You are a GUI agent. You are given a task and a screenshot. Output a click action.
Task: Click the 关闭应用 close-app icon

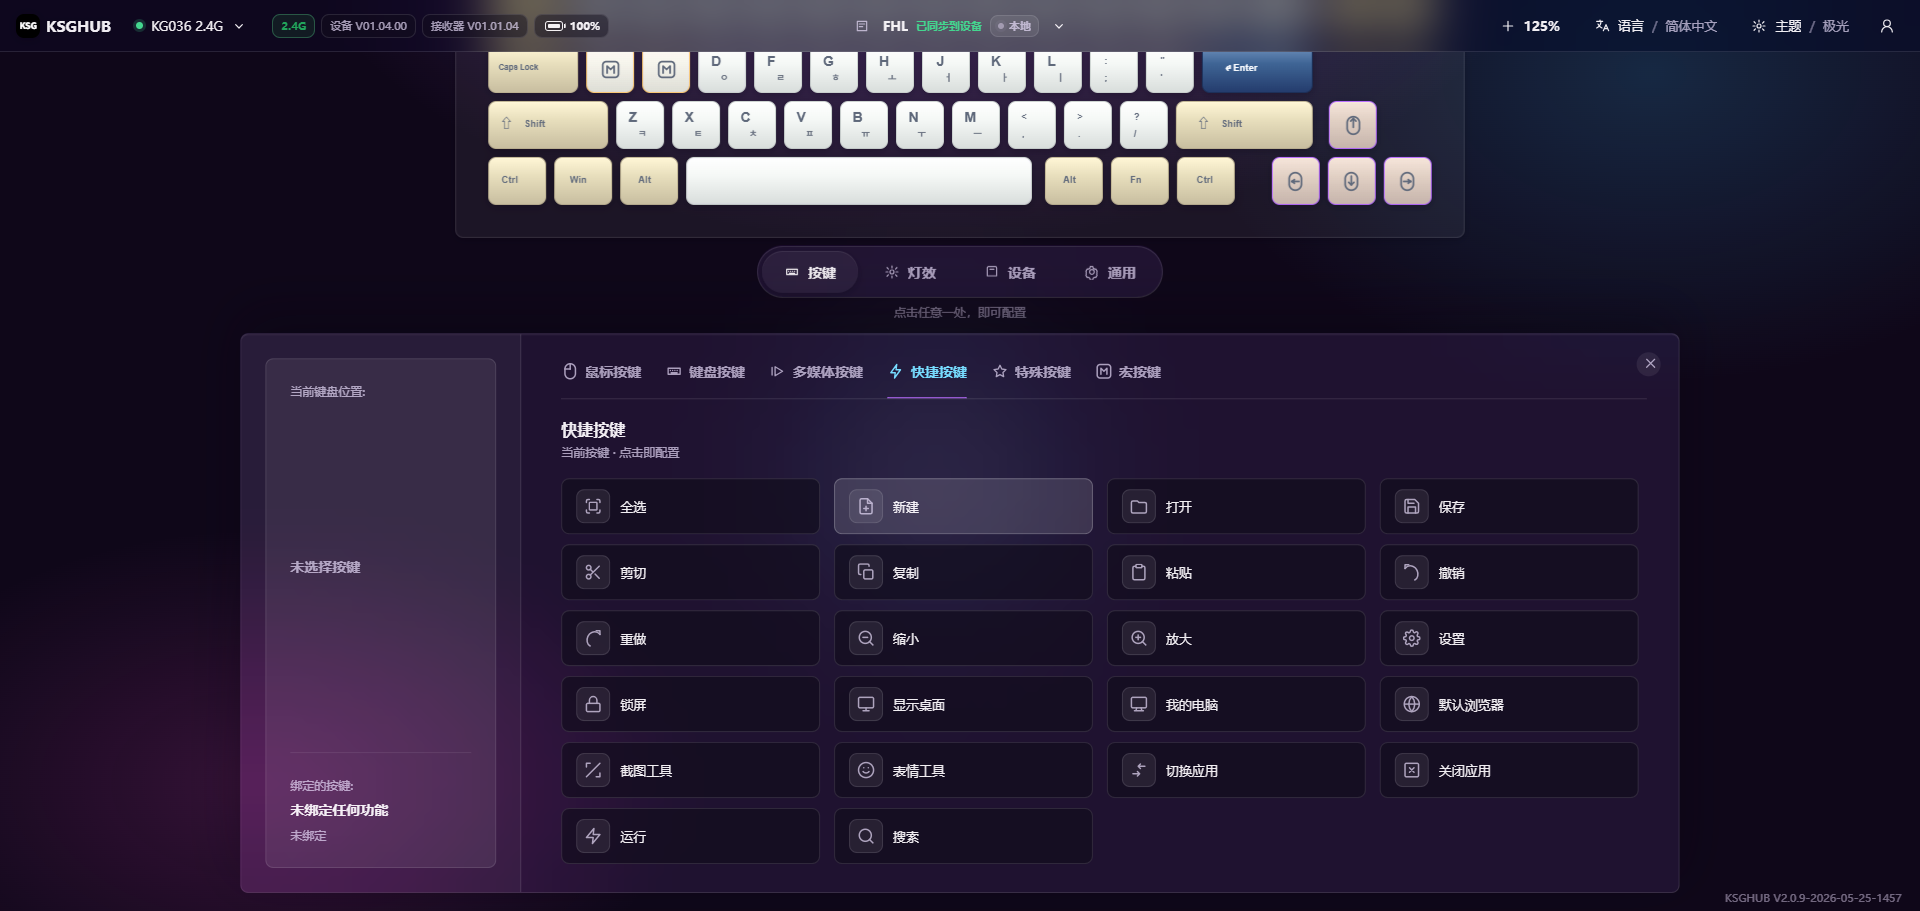click(x=1412, y=770)
